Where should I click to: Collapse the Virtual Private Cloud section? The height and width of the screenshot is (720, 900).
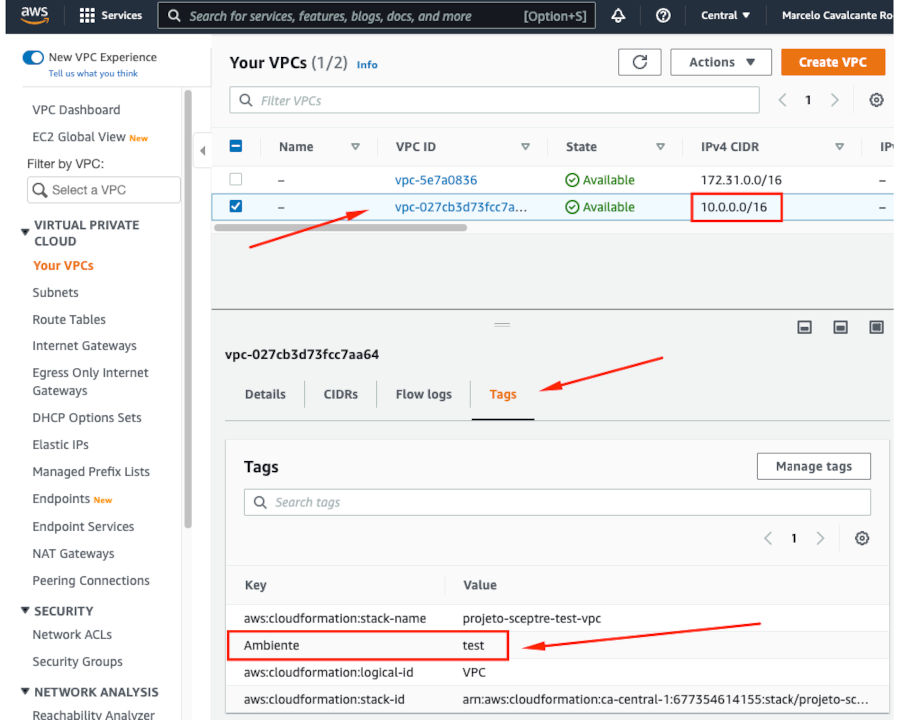coord(25,232)
